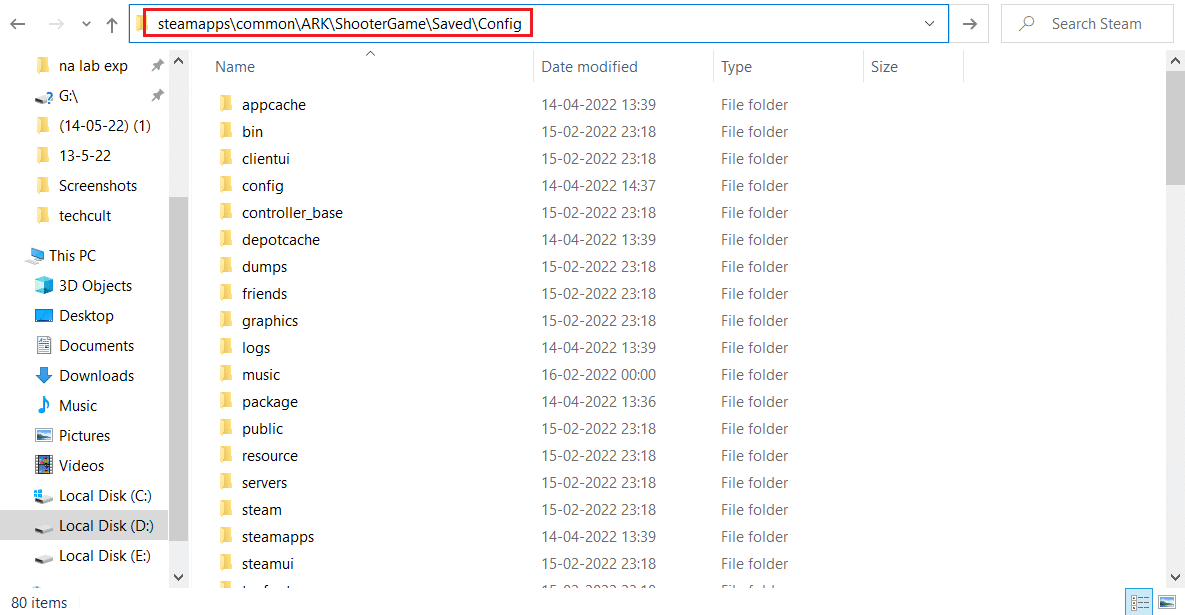Click the Go to arrow button

point(970,23)
